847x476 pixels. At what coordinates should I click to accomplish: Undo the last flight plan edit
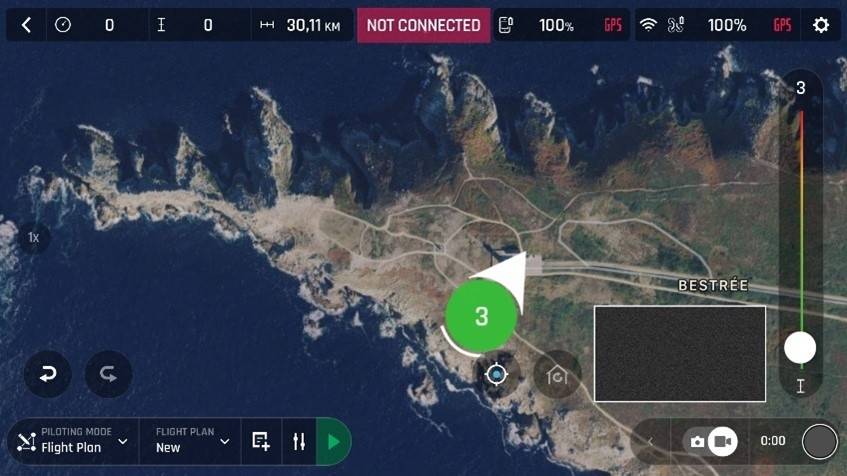[48, 374]
